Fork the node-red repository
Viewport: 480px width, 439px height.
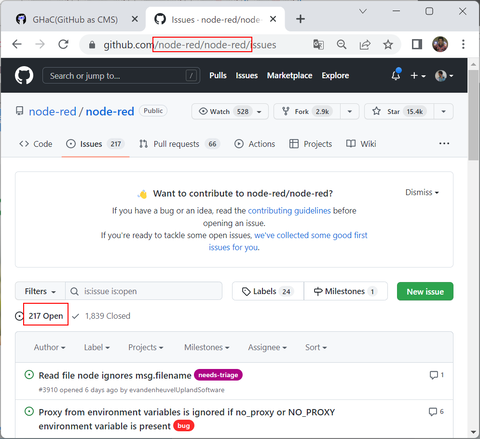click(x=307, y=111)
